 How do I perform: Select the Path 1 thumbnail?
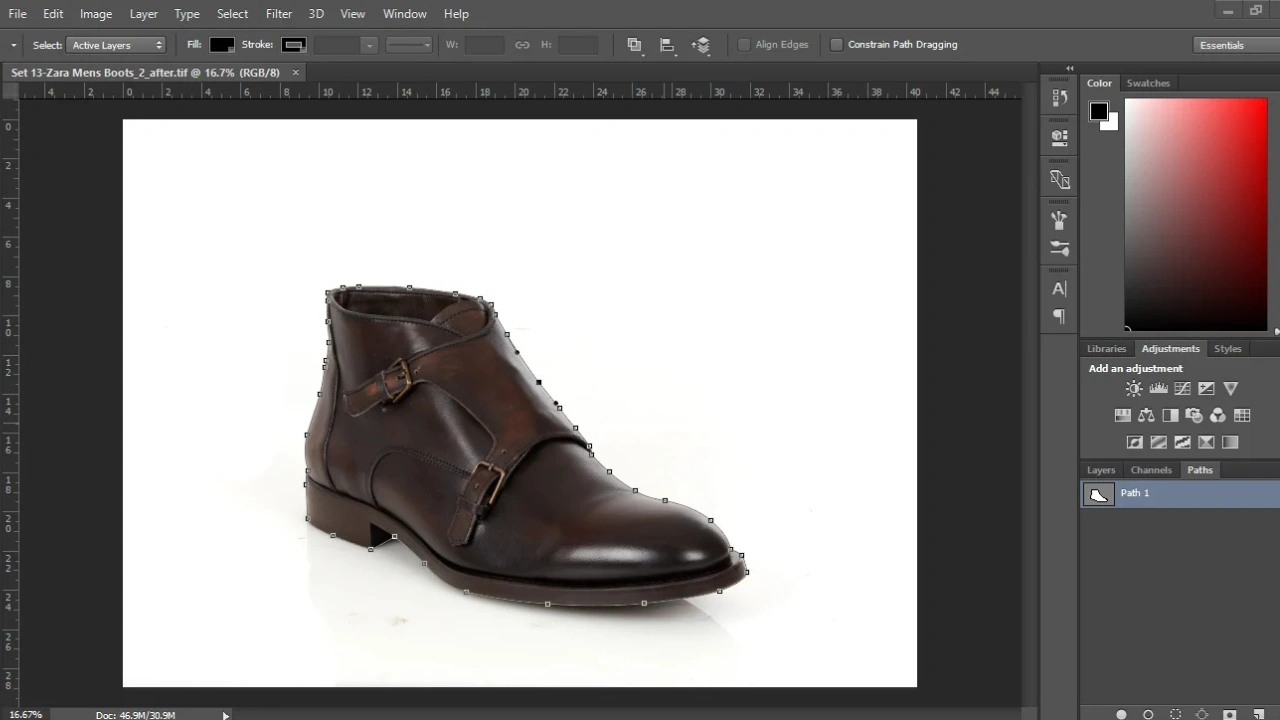(1099, 494)
